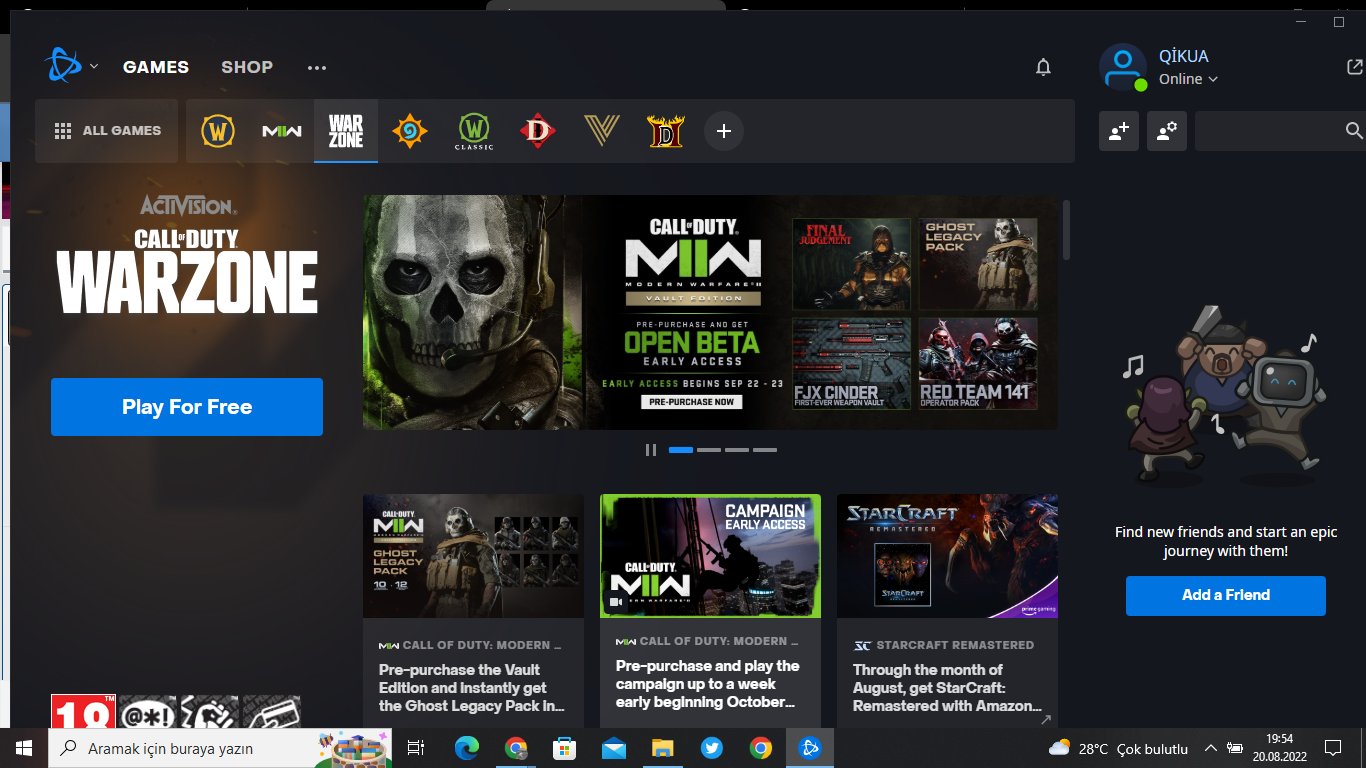Open the notifications bell
This screenshot has width=1366, height=768.
1043,67
